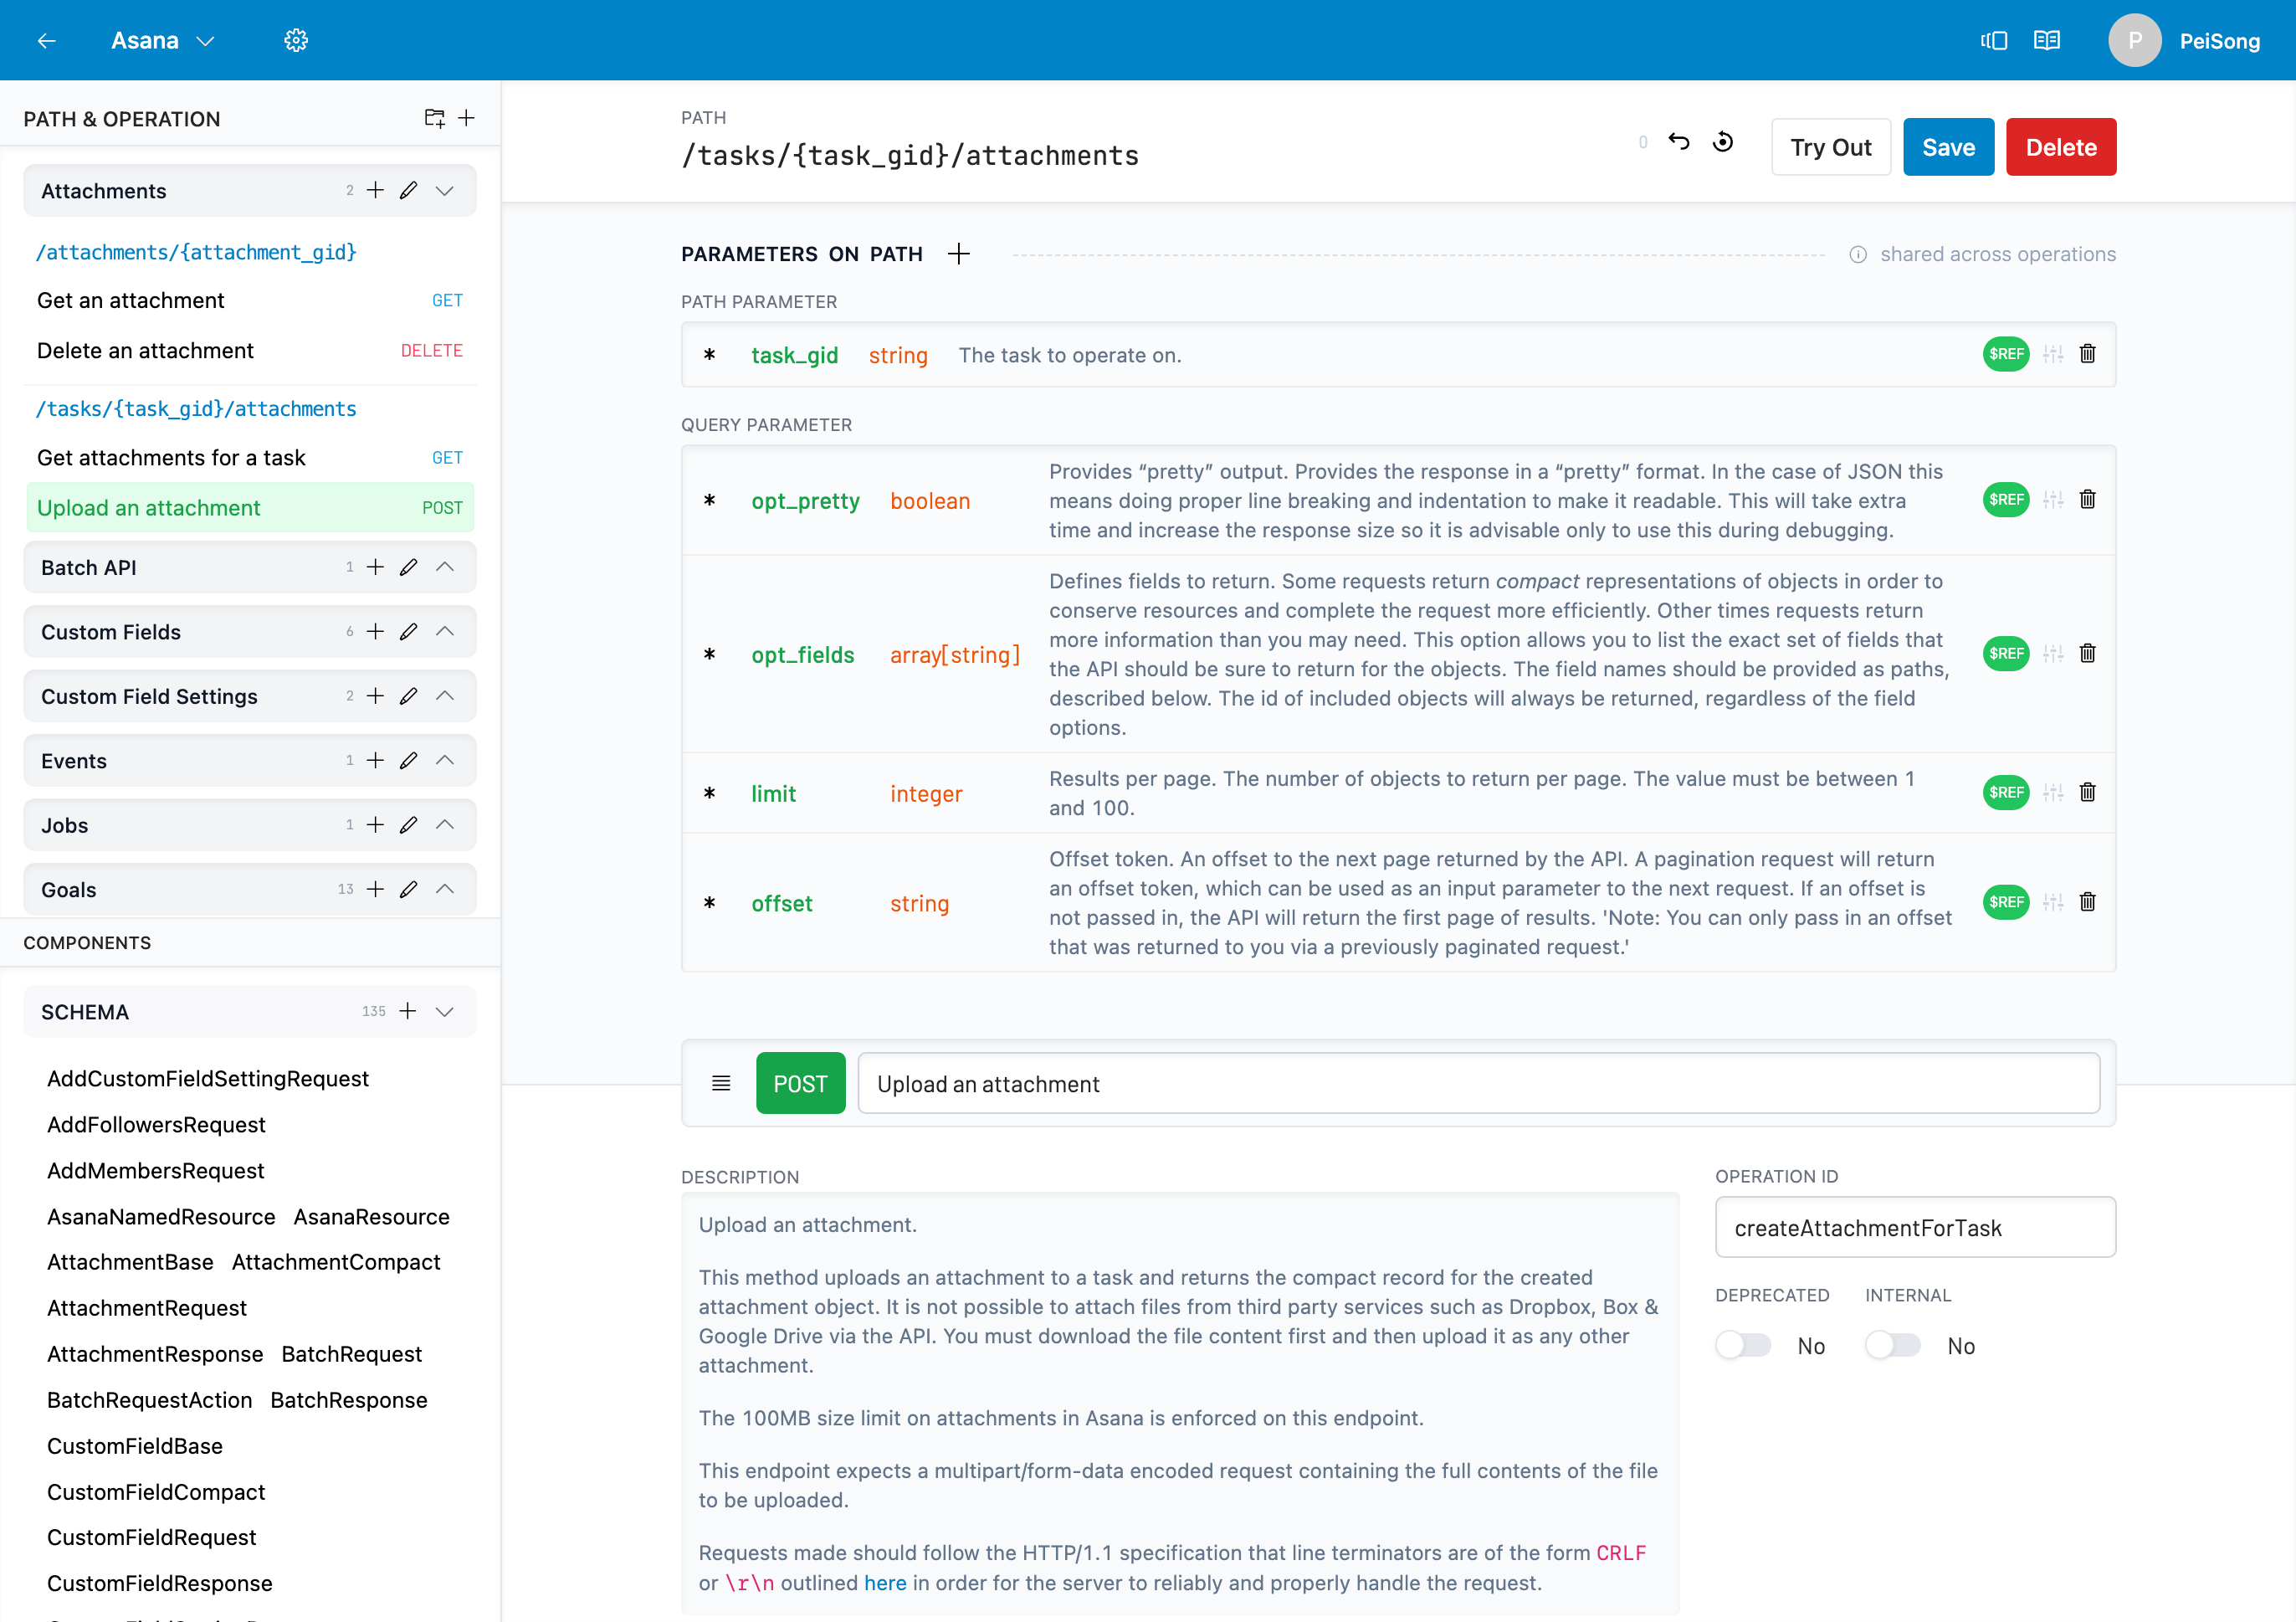This screenshot has height=1622, width=2296.
Task: Collapse the Attachments group chevron
Action: coord(445,190)
